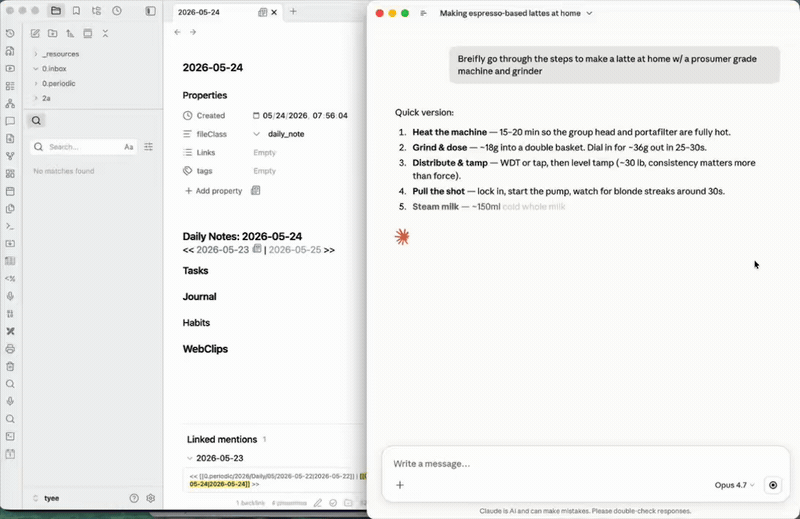Navigate back in Obsidian note history
This screenshot has height=519, width=800.
[x=177, y=32]
